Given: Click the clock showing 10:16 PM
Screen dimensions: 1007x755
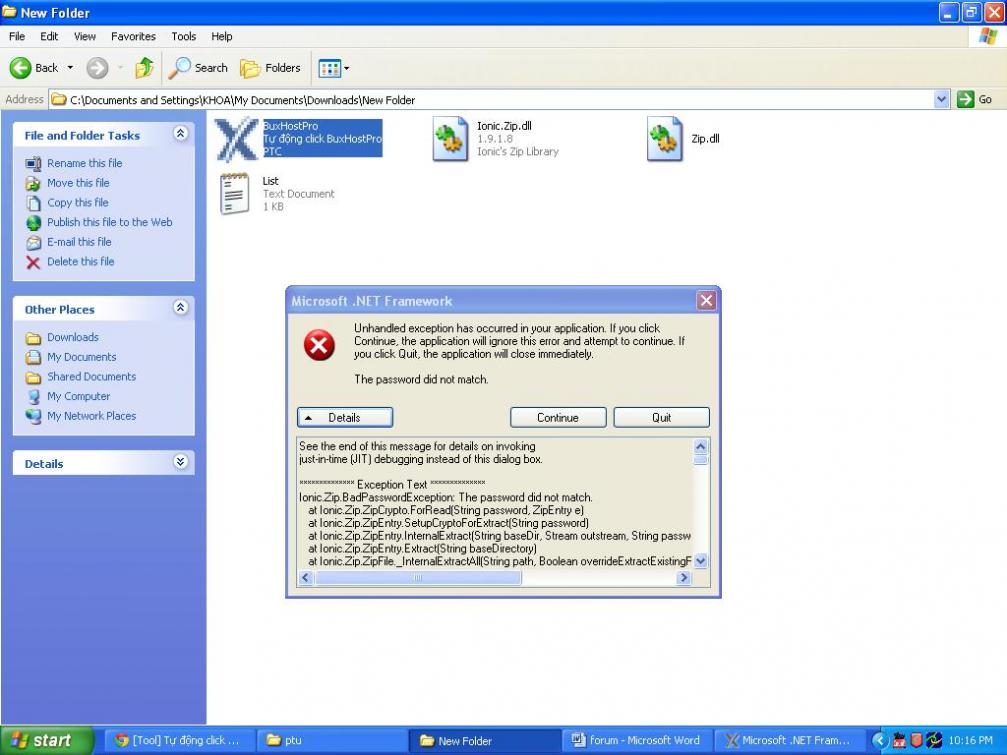Looking at the screenshot, I should (x=970, y=741).
